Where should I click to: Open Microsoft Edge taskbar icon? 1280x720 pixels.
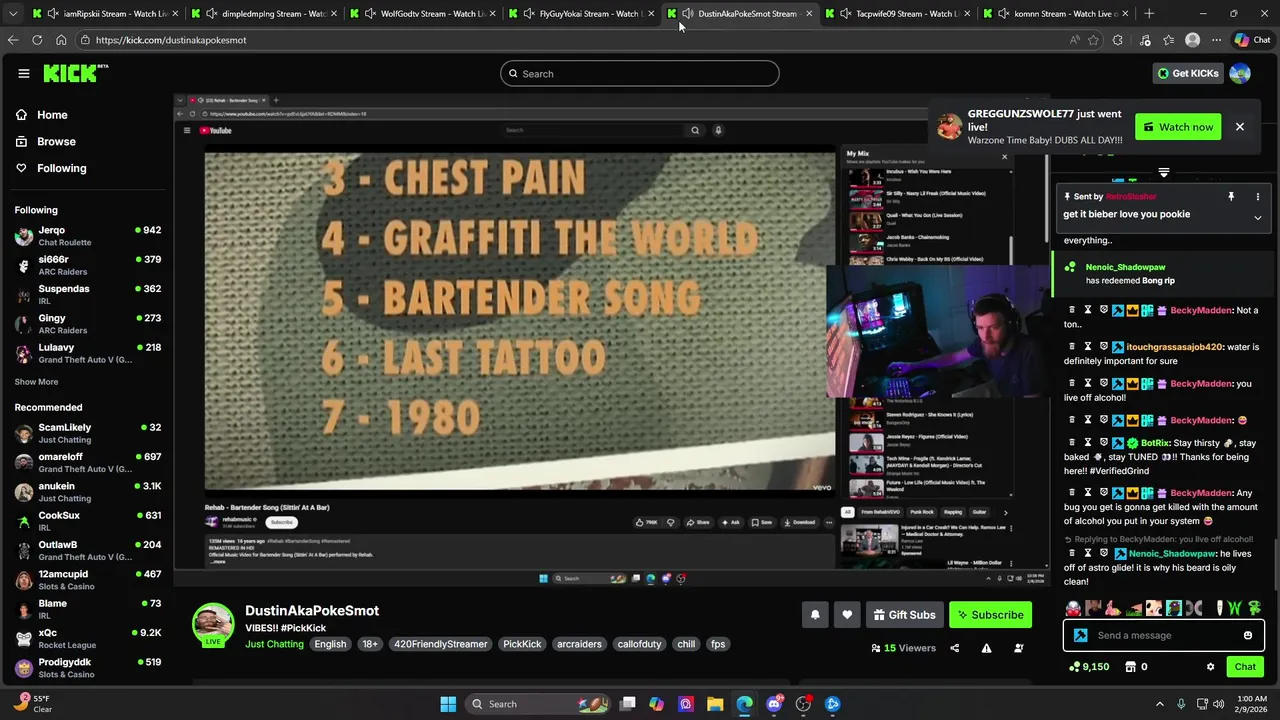click(745, 704)
